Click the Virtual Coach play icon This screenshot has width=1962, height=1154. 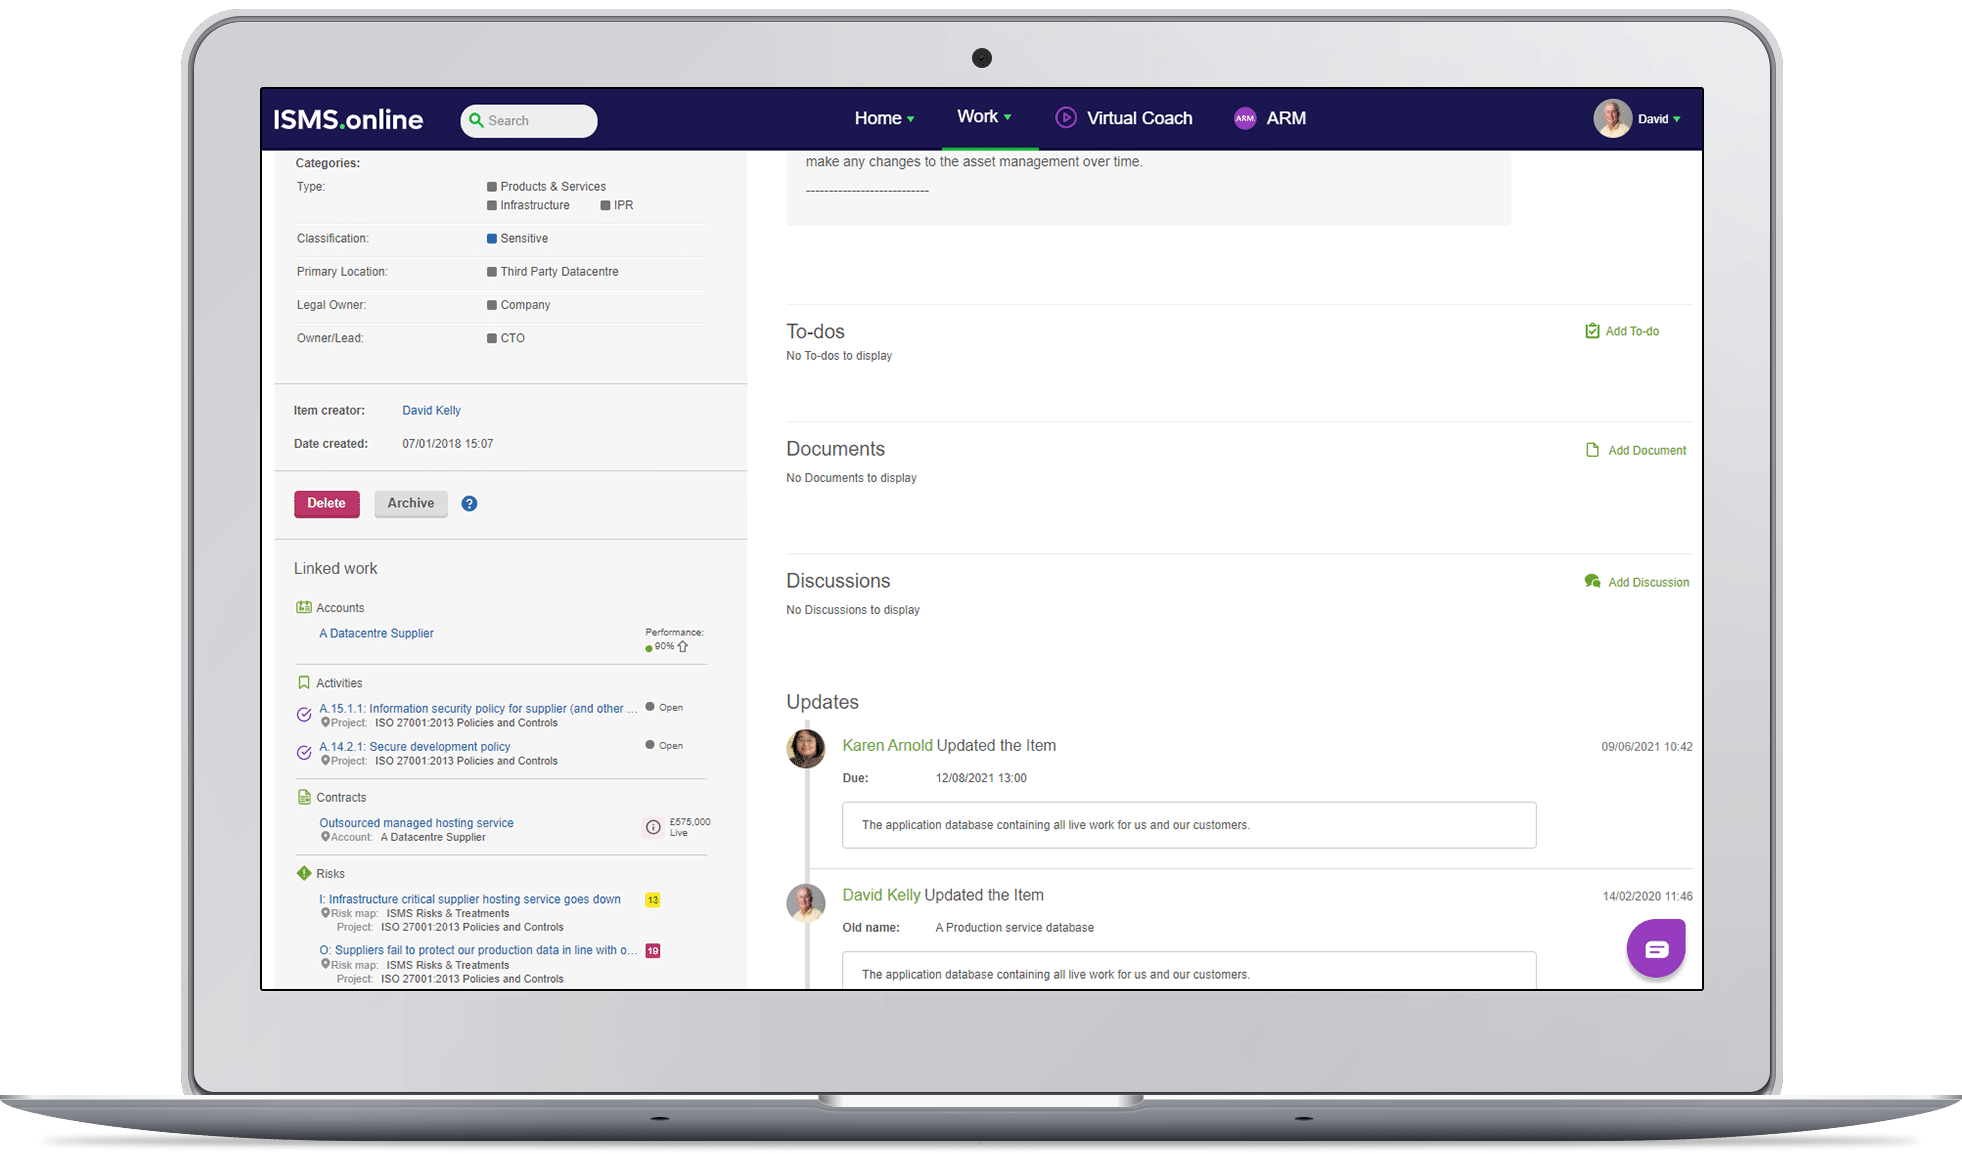coord(1066,118)
